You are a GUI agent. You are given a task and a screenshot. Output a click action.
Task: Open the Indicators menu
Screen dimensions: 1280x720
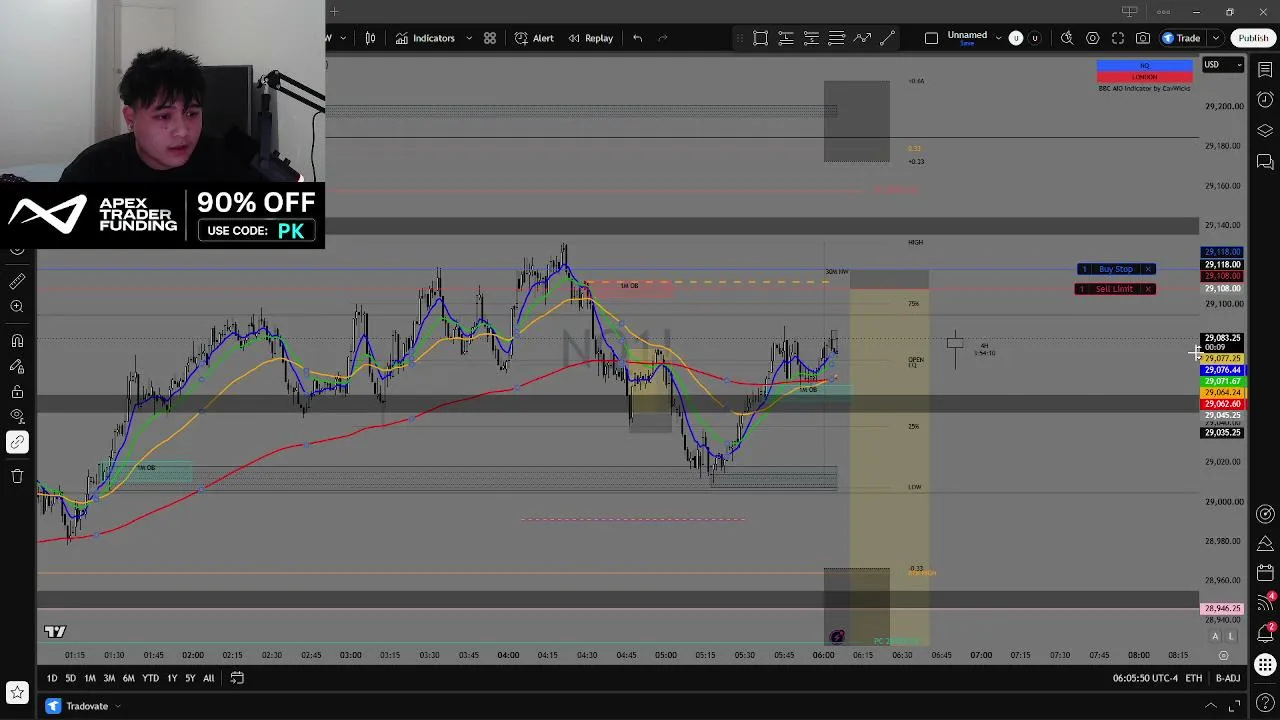(424, 38)
